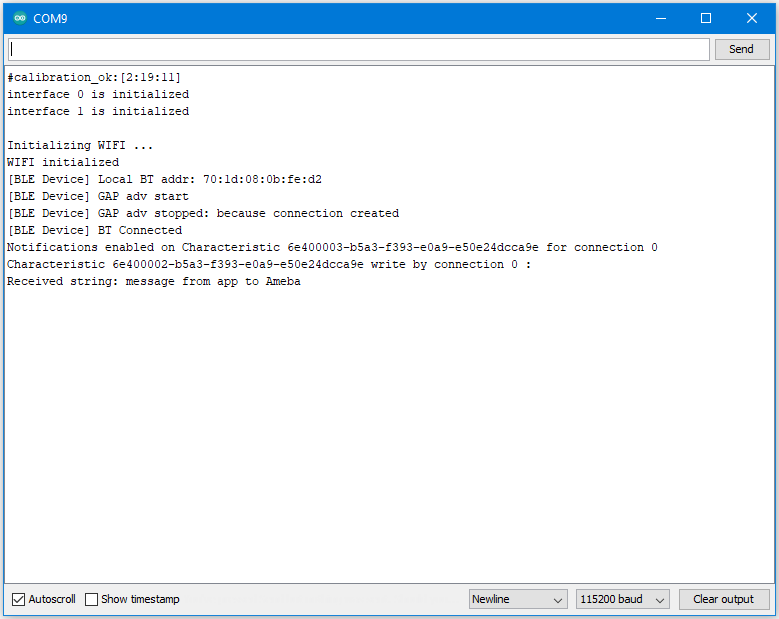Click the Arduino icon in title bar
Viewport: 779px width, 619px height.
click(x=20, y=18)
